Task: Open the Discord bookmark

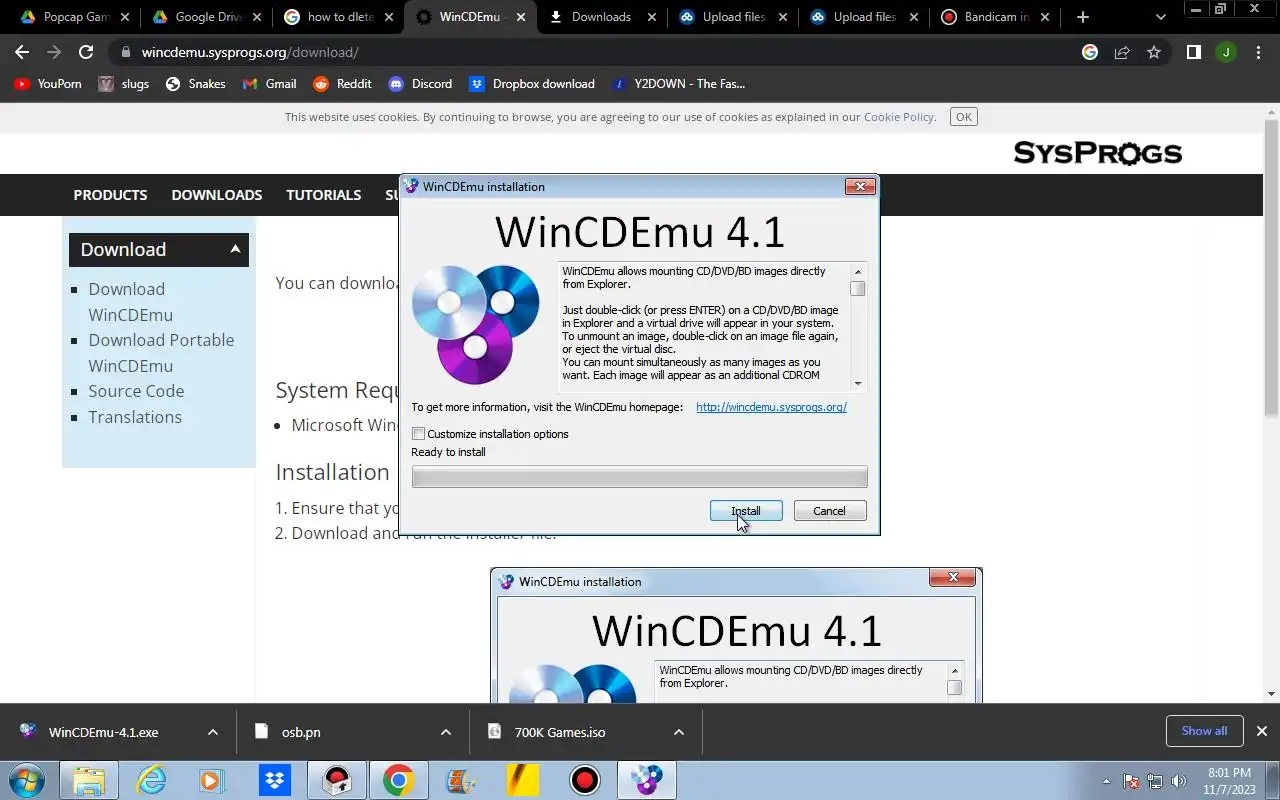Action: [x=420, y=84]
